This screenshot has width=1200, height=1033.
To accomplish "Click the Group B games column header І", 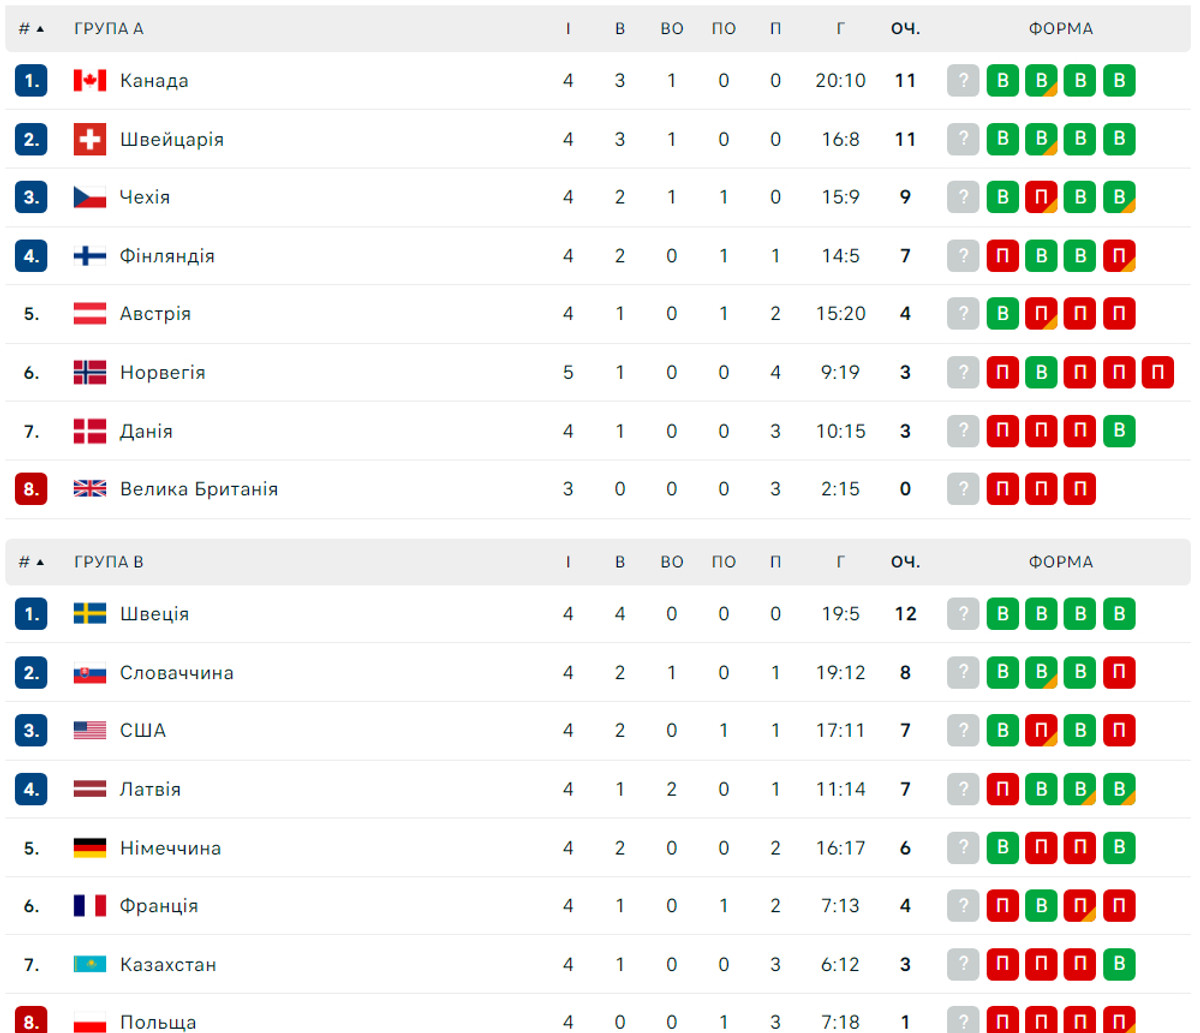I will coord(568,562).
